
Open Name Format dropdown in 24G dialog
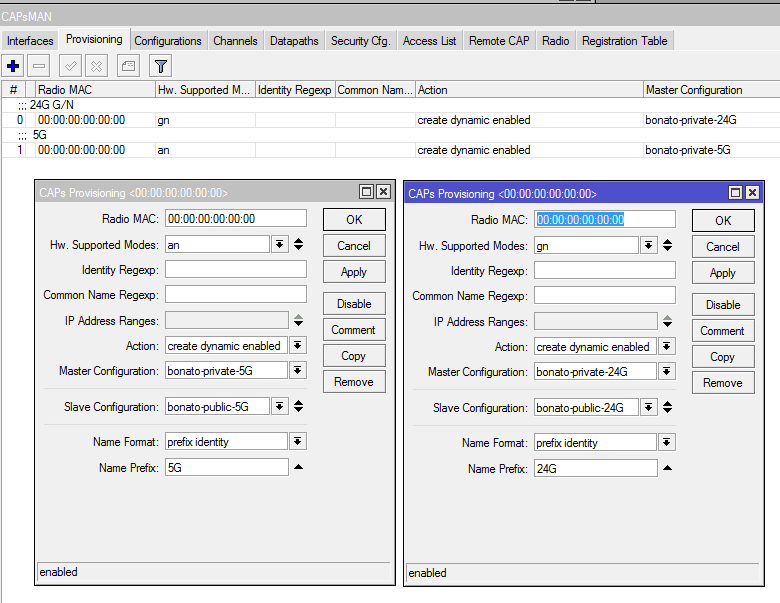pos(667,442)
